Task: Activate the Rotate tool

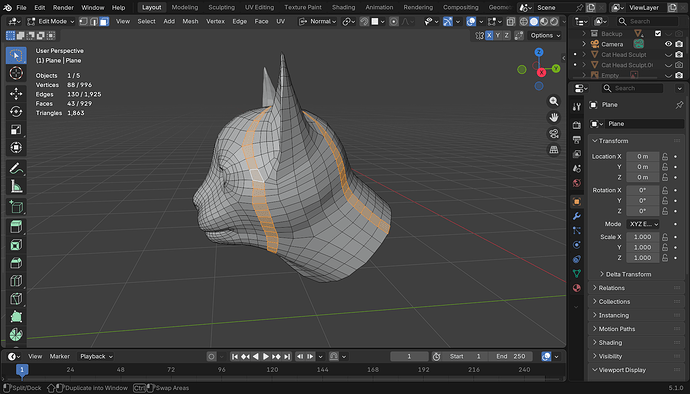Action: pos(16,111)
